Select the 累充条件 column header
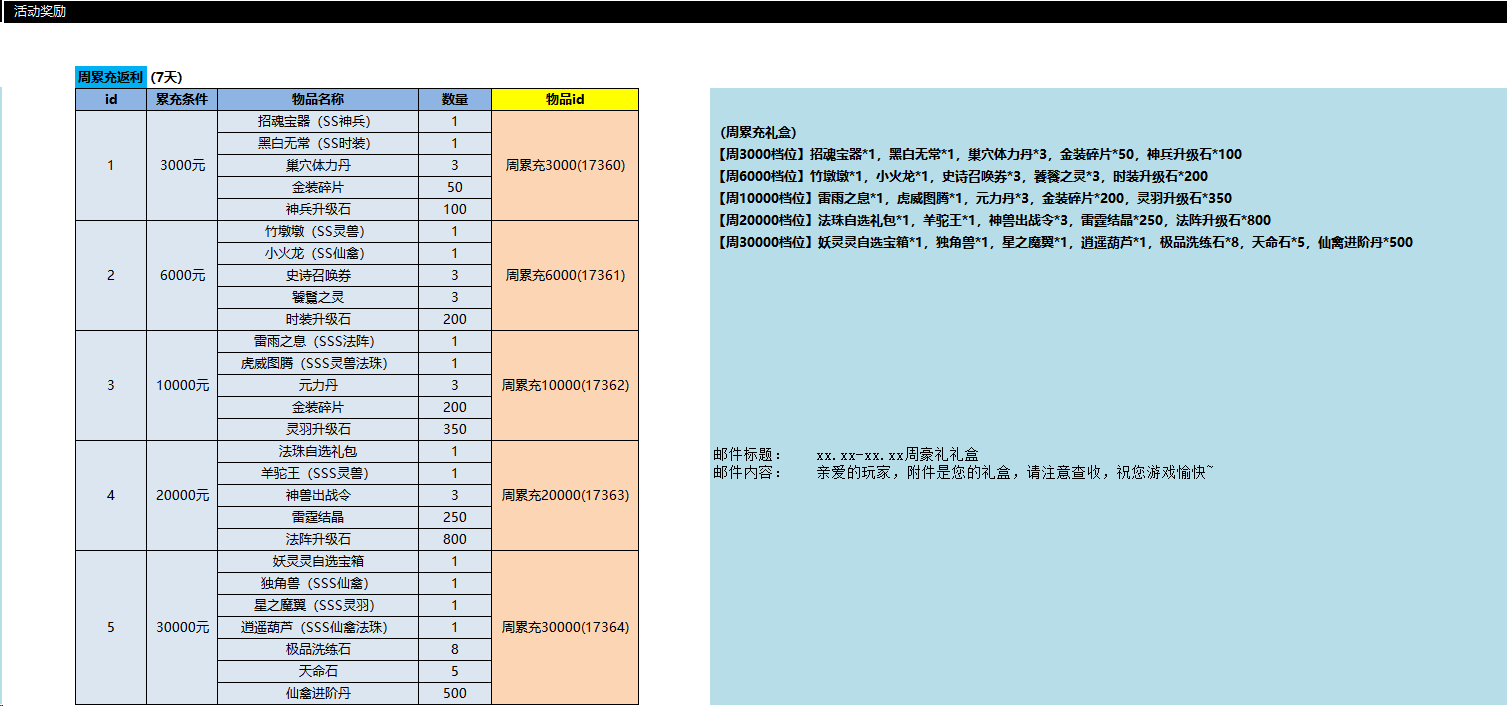The height and width of the screenshot is (706, 1507). click(182, 99)
